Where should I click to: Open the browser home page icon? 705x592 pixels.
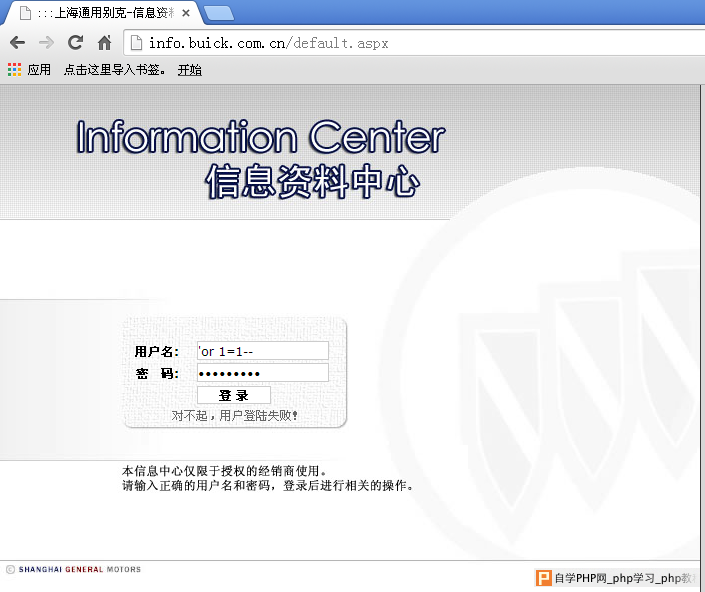click(x=104, y=43)
